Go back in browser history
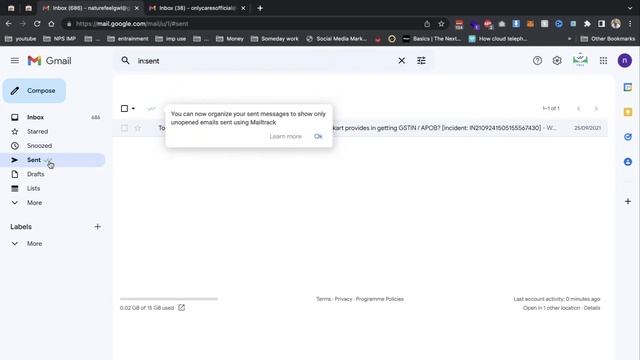This screenshot has width=640, height=360. coord(9,24)
